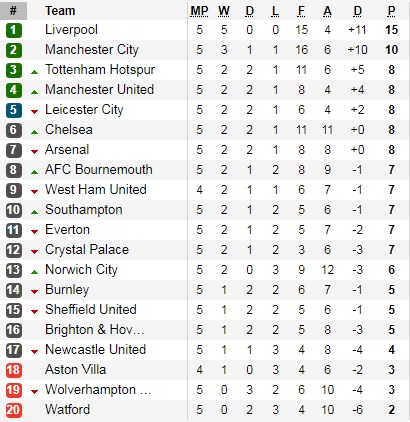Click the blue rank 5 badge
This screenshot has width=410, height=422.
(x=14, y=110)
